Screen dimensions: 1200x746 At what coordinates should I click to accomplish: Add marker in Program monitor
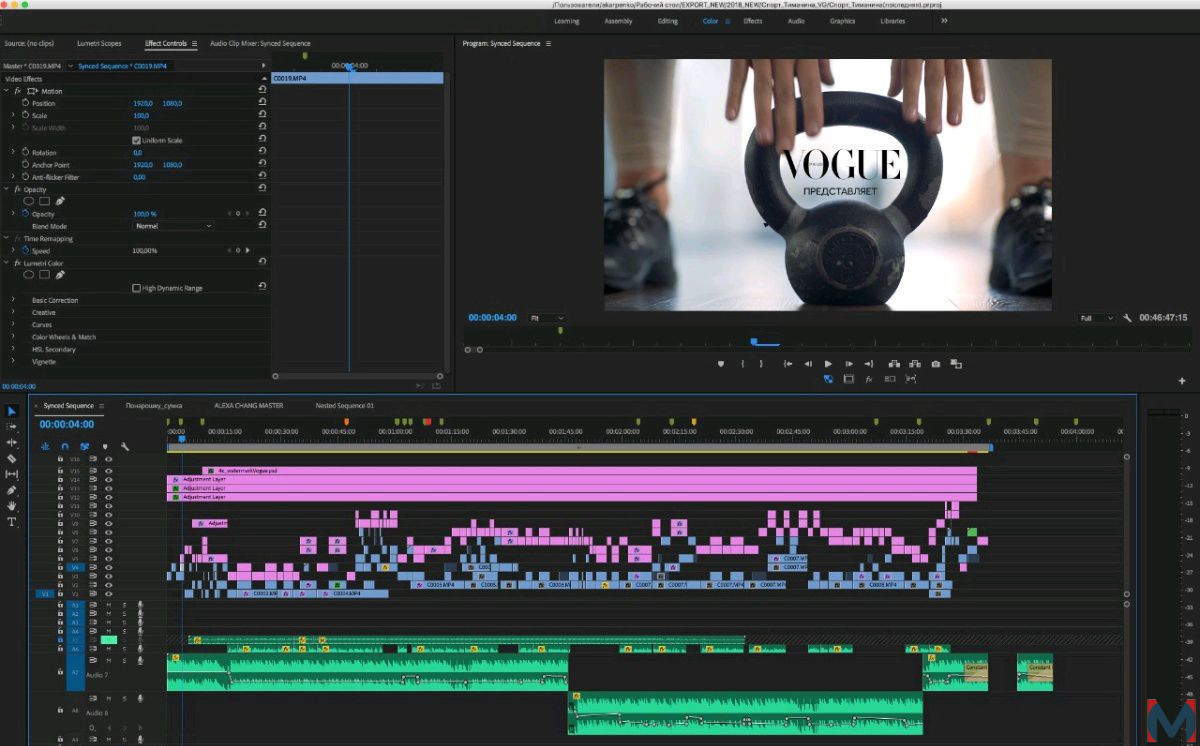[721, 364]
